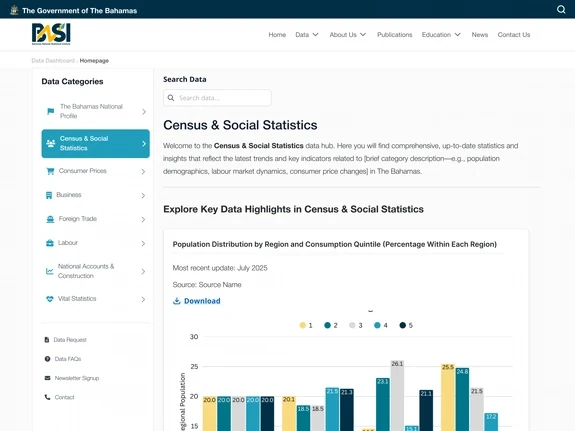The image size is (575, 431).
Task: Click the Search data input field
Action: [217, 98]
